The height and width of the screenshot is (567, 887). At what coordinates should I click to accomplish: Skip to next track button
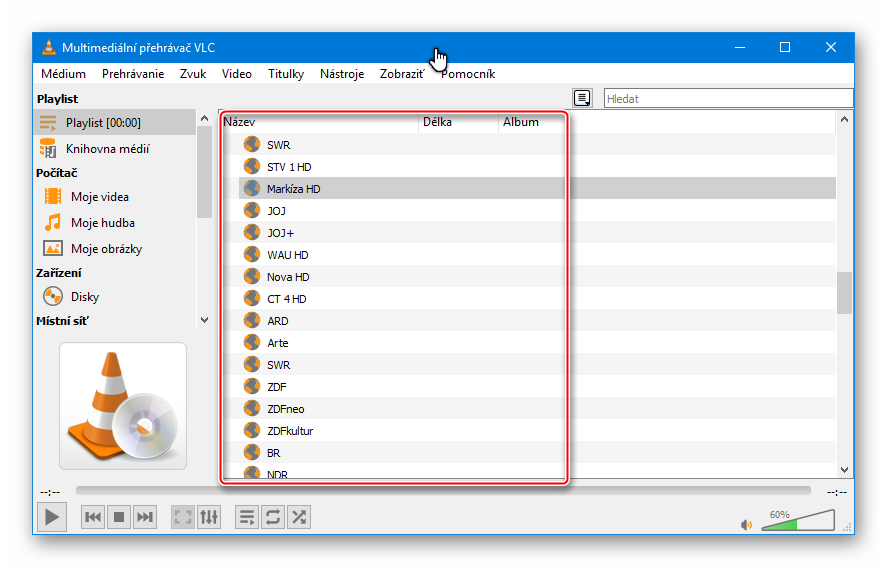[145, 517]
